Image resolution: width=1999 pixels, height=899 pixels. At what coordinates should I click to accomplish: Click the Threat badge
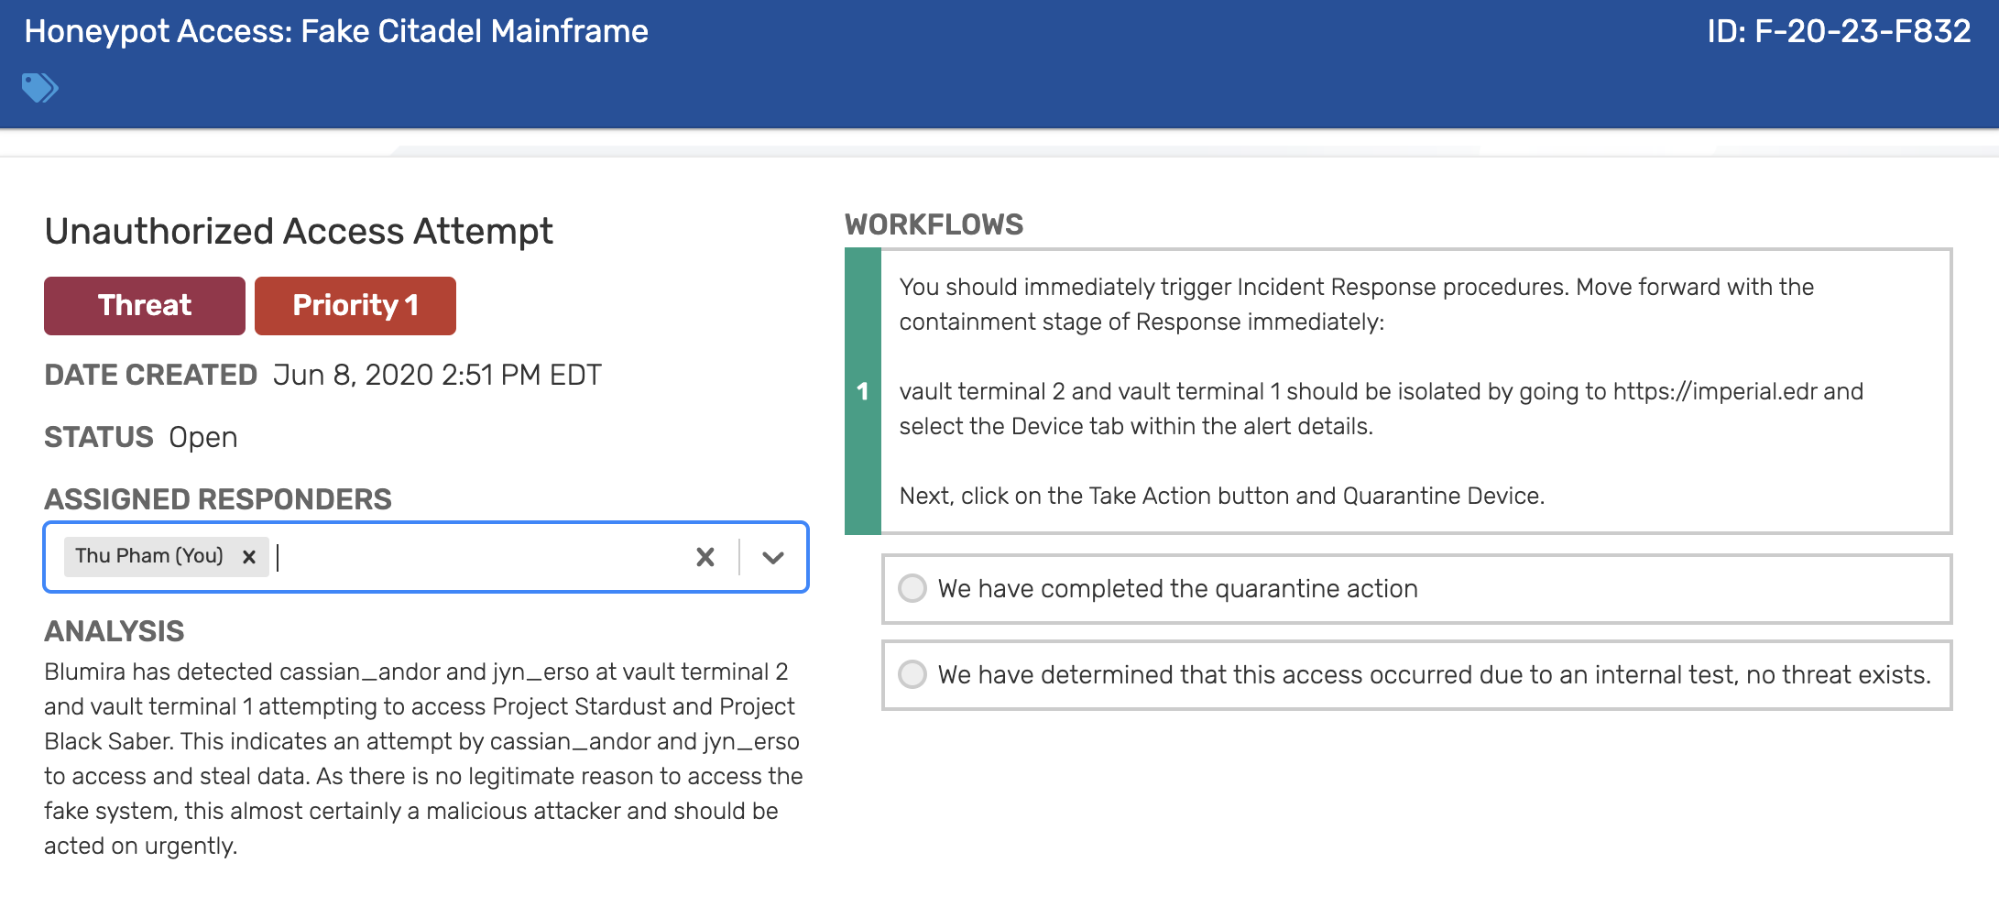click(x=144, y=306)
